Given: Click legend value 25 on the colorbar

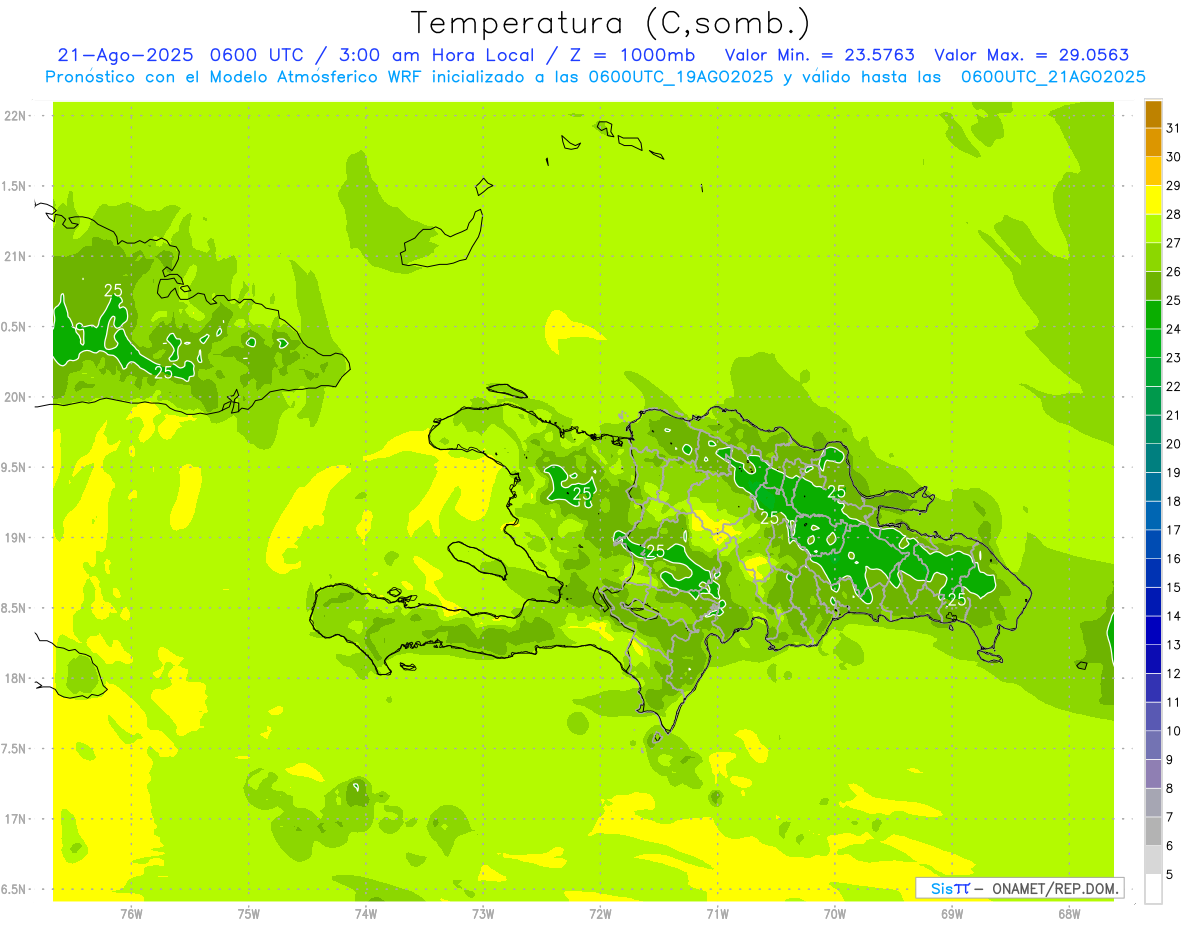Looking at the screenshot, I should [1173, 301].
